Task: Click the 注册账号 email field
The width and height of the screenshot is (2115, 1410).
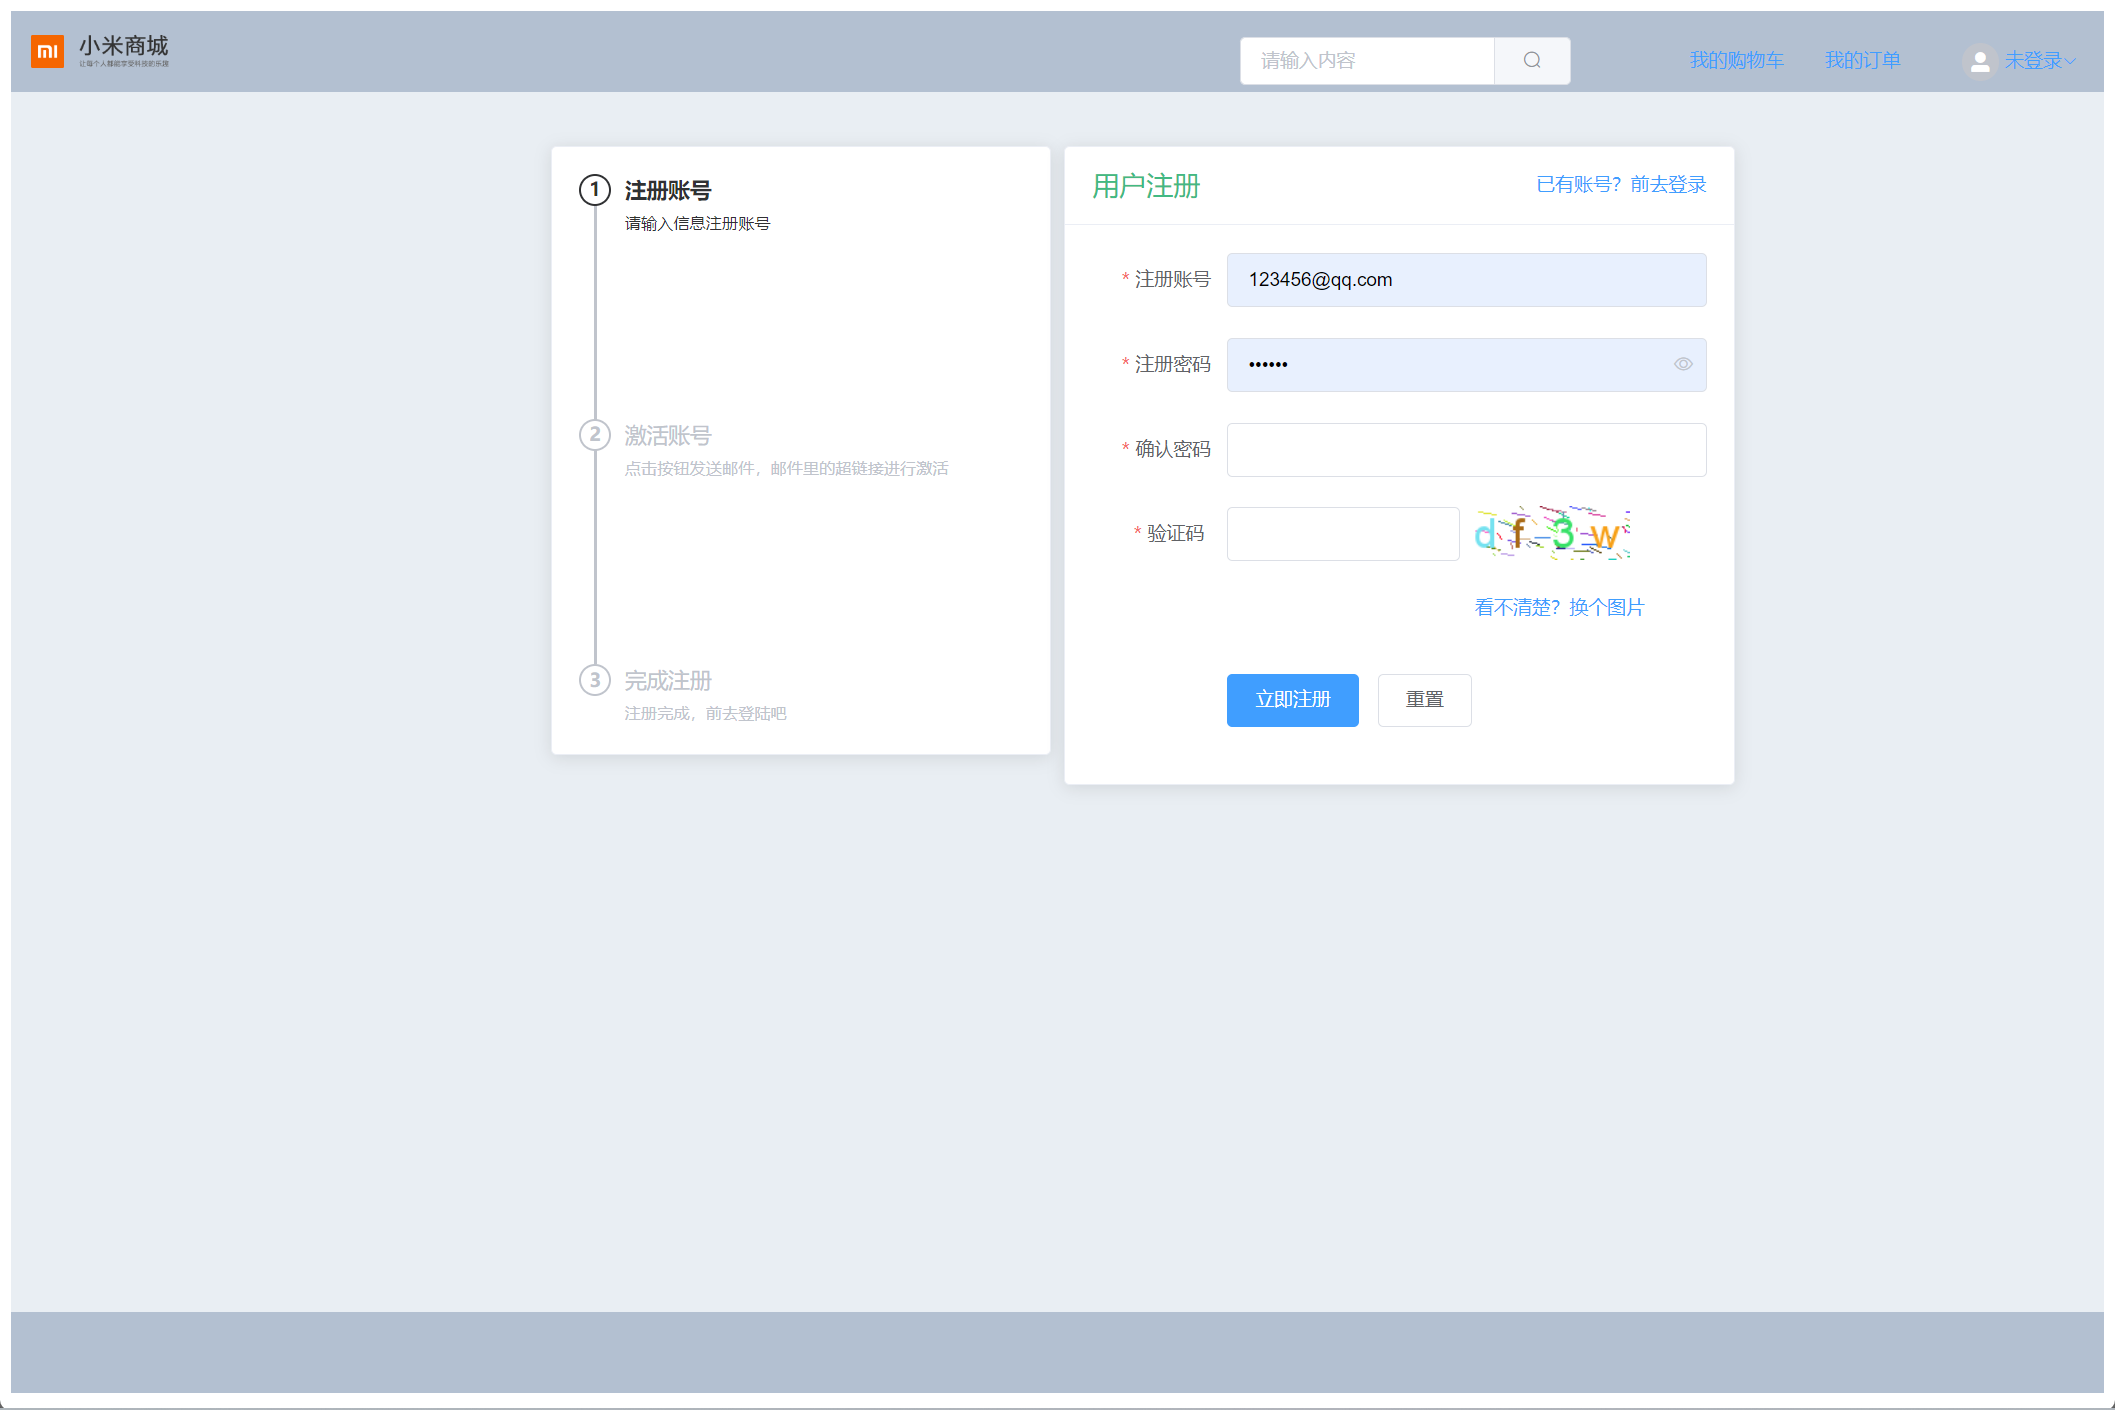Action: coord(1465,280)
